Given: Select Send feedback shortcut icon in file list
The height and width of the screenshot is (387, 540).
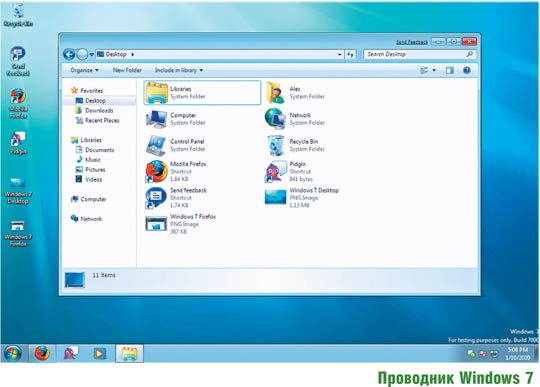Looking at the screenshot, I should pyautogui.click(x=156, y=198).
